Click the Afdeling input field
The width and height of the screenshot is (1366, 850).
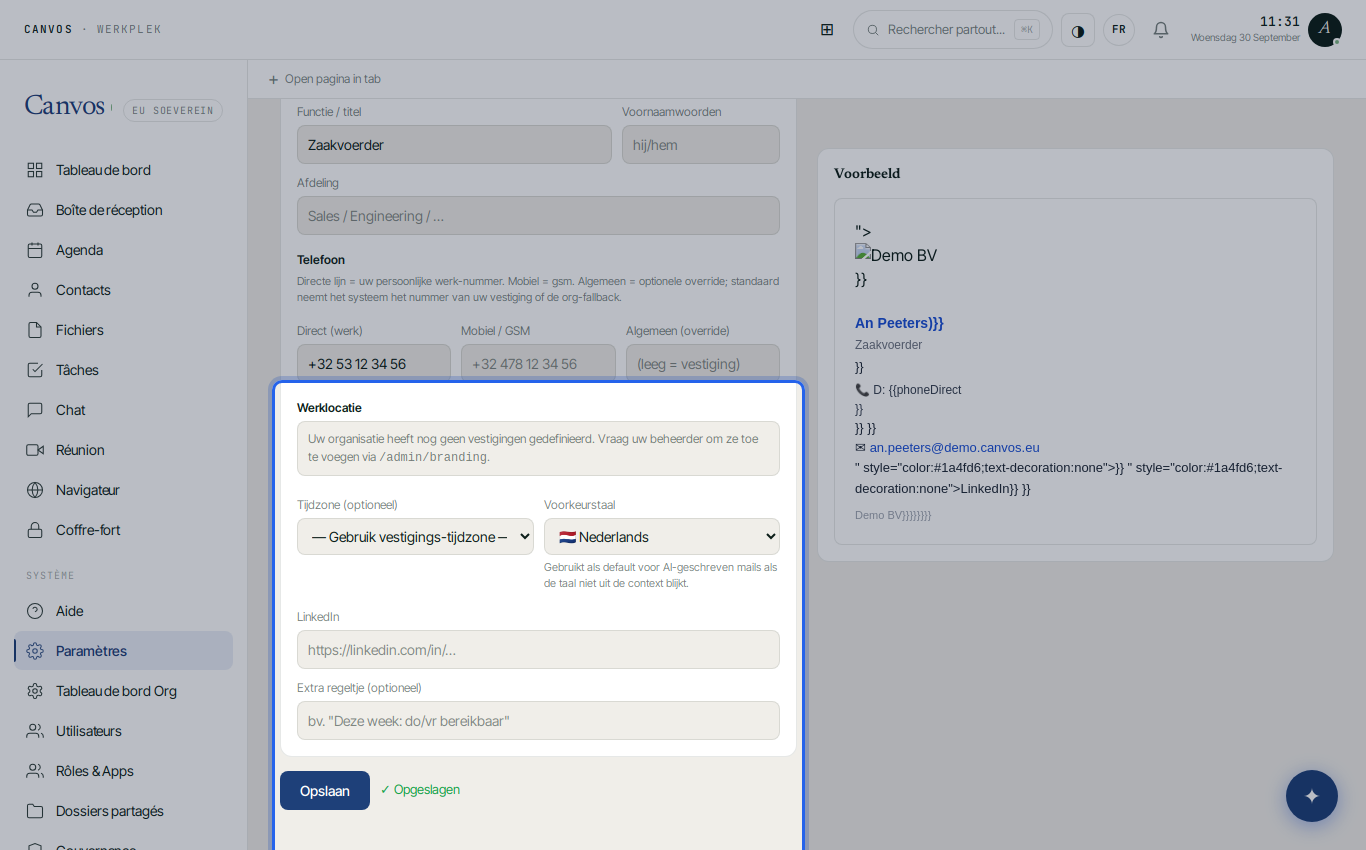[x=538, y=216]
